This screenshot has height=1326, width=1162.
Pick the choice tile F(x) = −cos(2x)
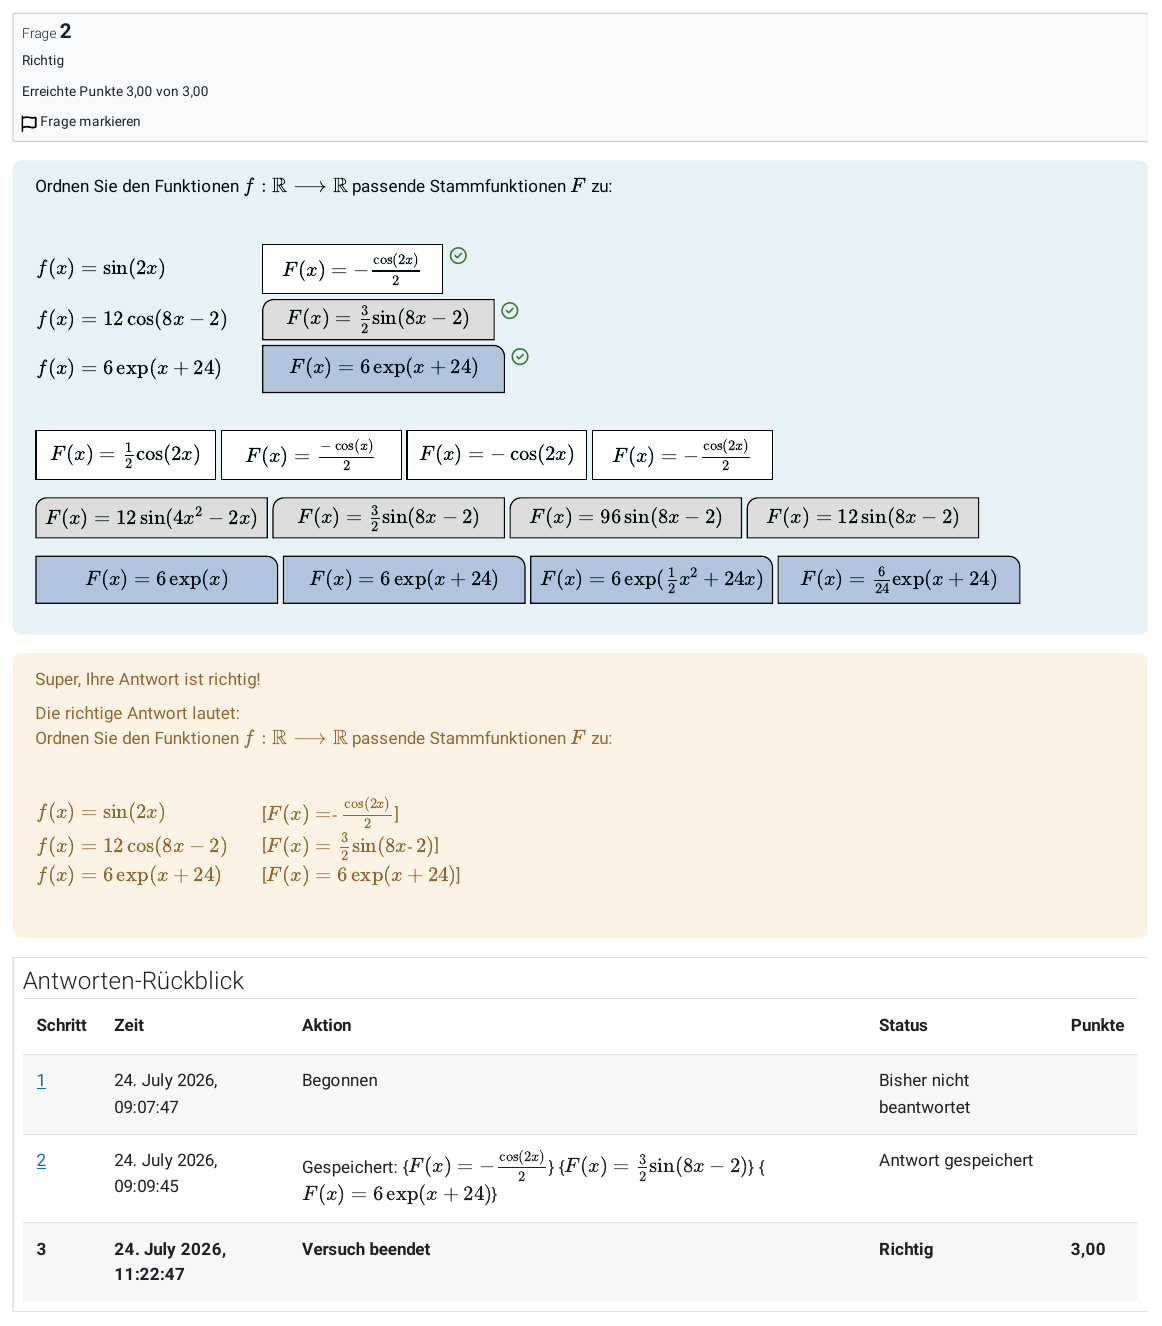pyautogui.click(x=497, y=455)
